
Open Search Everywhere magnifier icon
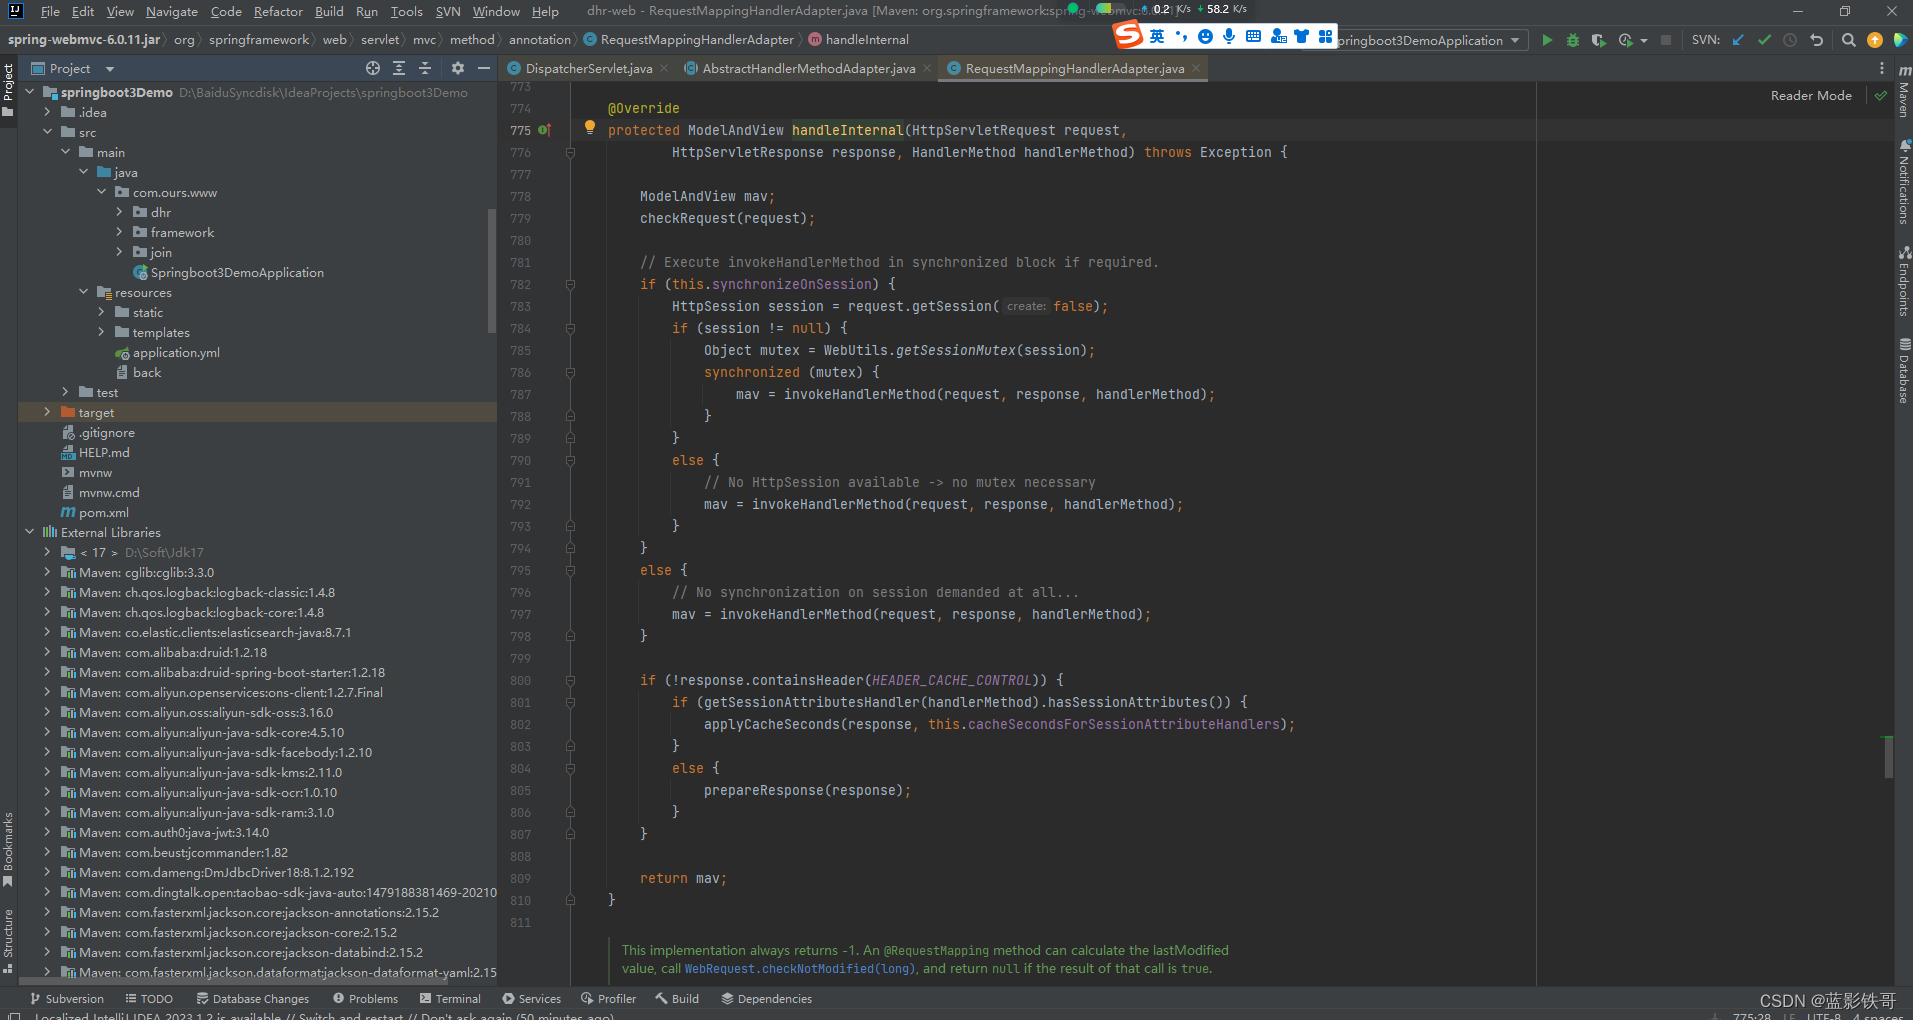tap(1848, 40)
